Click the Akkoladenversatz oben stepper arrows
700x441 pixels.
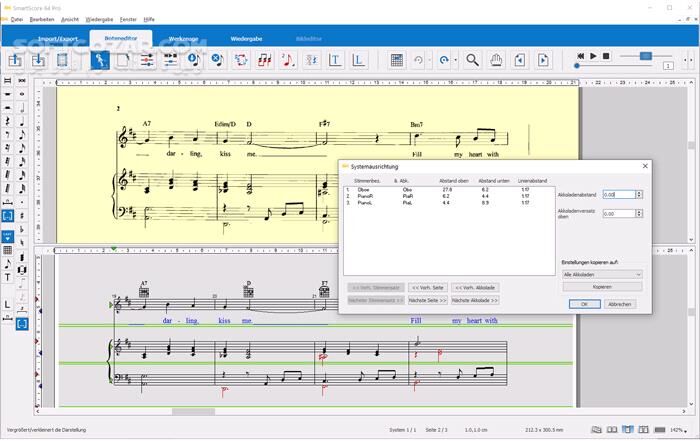pyautogui.click(x=639, y=214)
